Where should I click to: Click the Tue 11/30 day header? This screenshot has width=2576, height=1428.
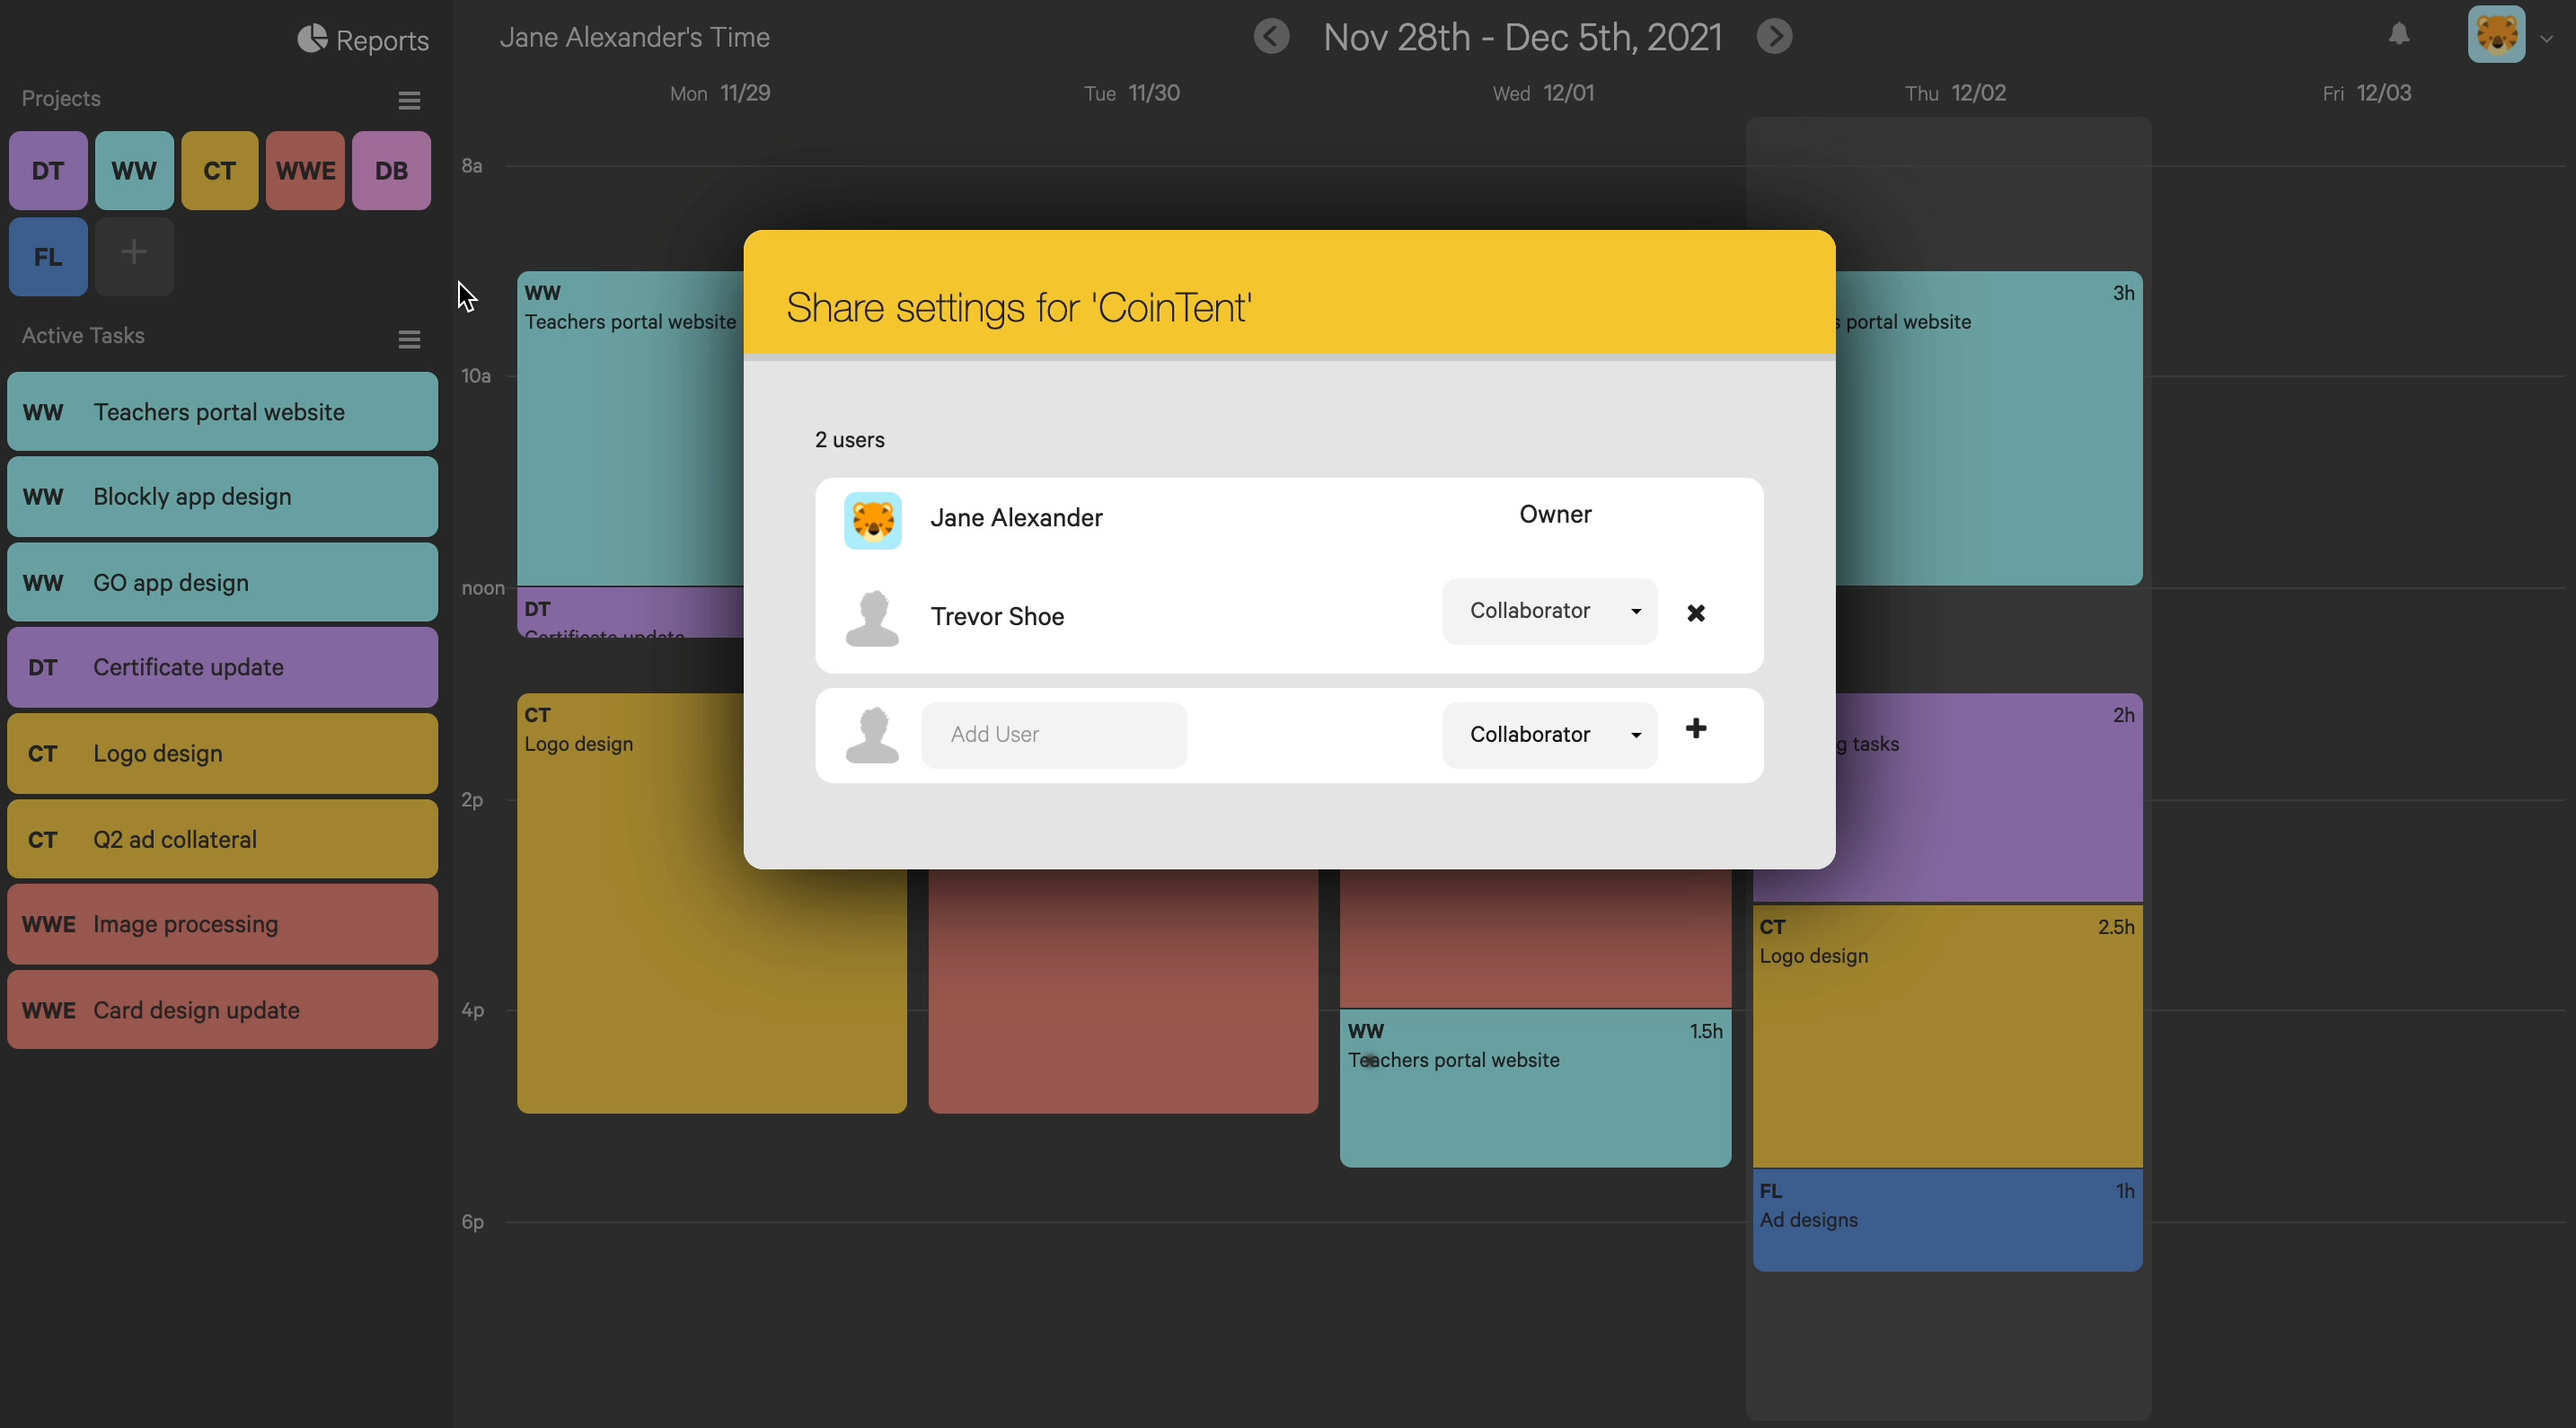1132,93
